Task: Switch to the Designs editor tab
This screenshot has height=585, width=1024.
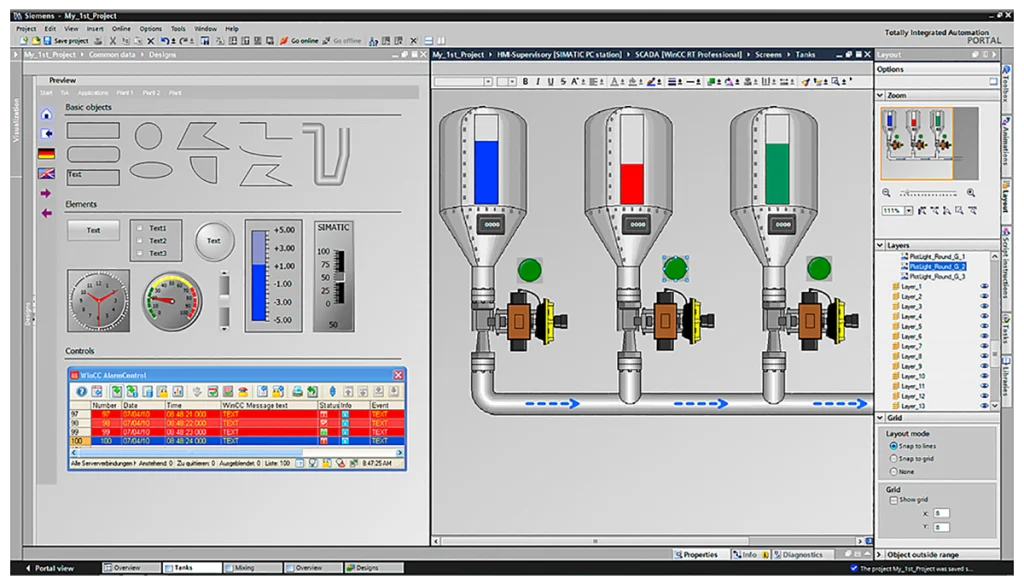Action: pos(374,567)
